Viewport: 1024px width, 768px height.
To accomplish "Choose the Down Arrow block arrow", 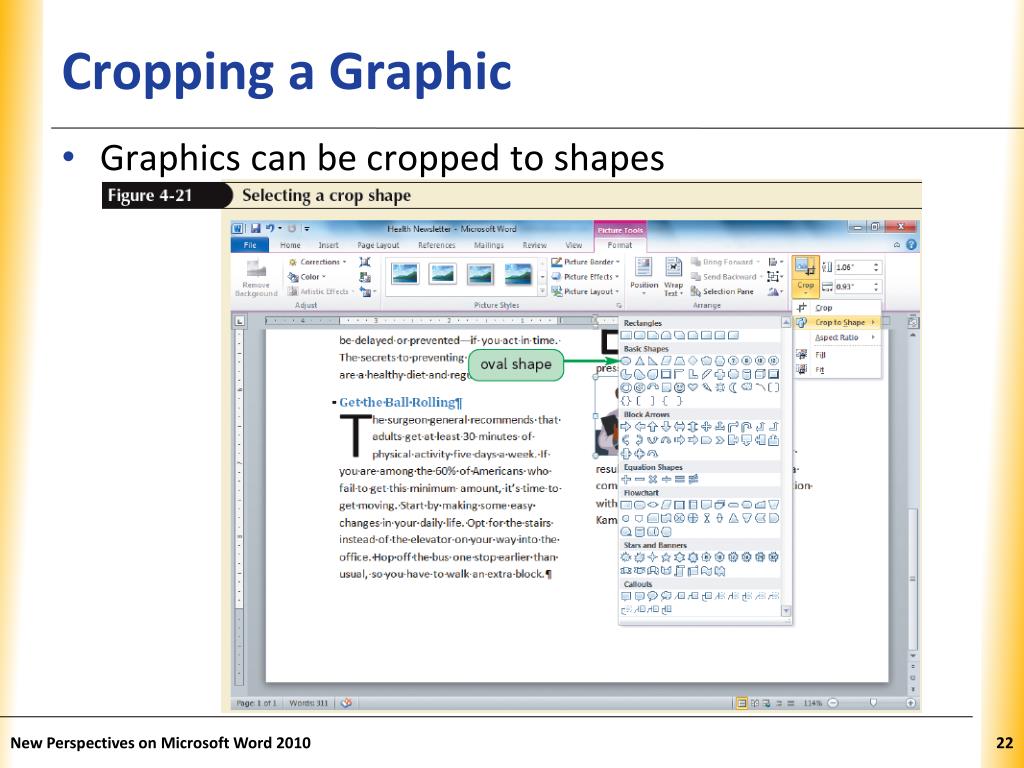I will click(x=666, y=426).
